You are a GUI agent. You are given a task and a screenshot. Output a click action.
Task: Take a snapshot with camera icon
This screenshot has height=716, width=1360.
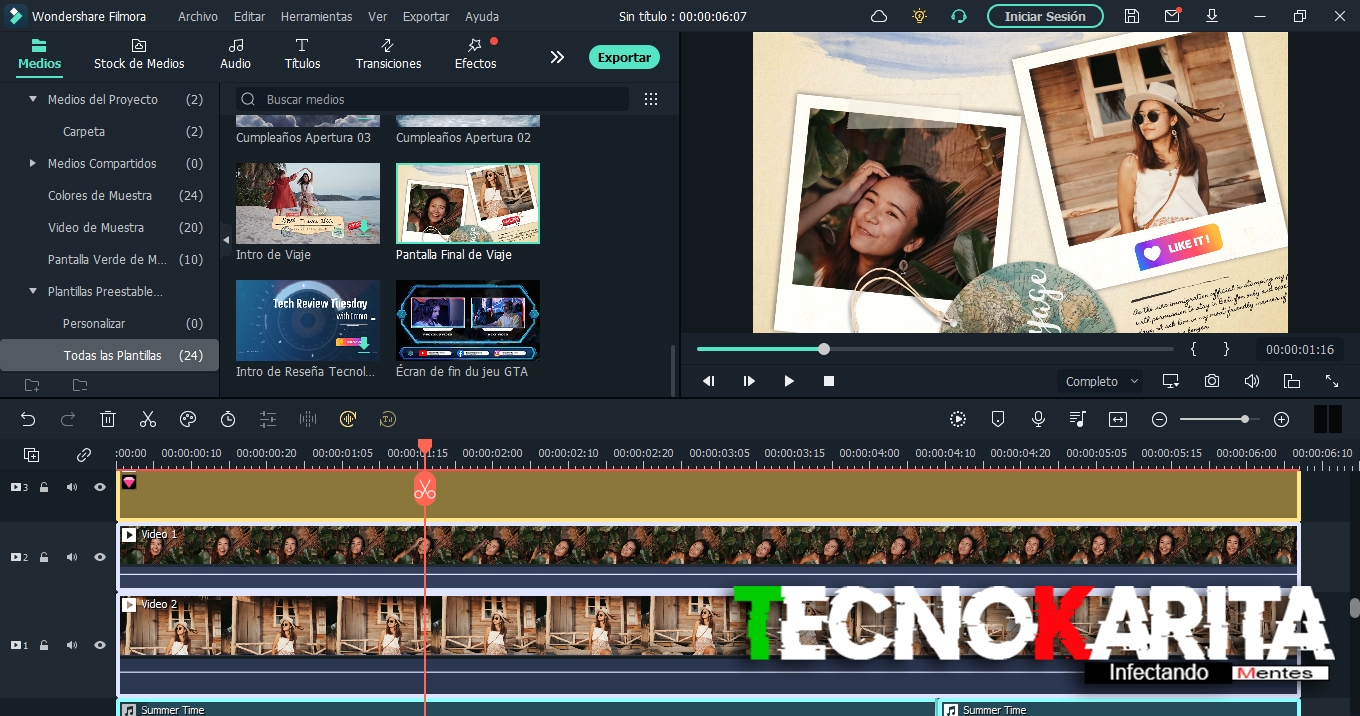[x=1212, y=381]
